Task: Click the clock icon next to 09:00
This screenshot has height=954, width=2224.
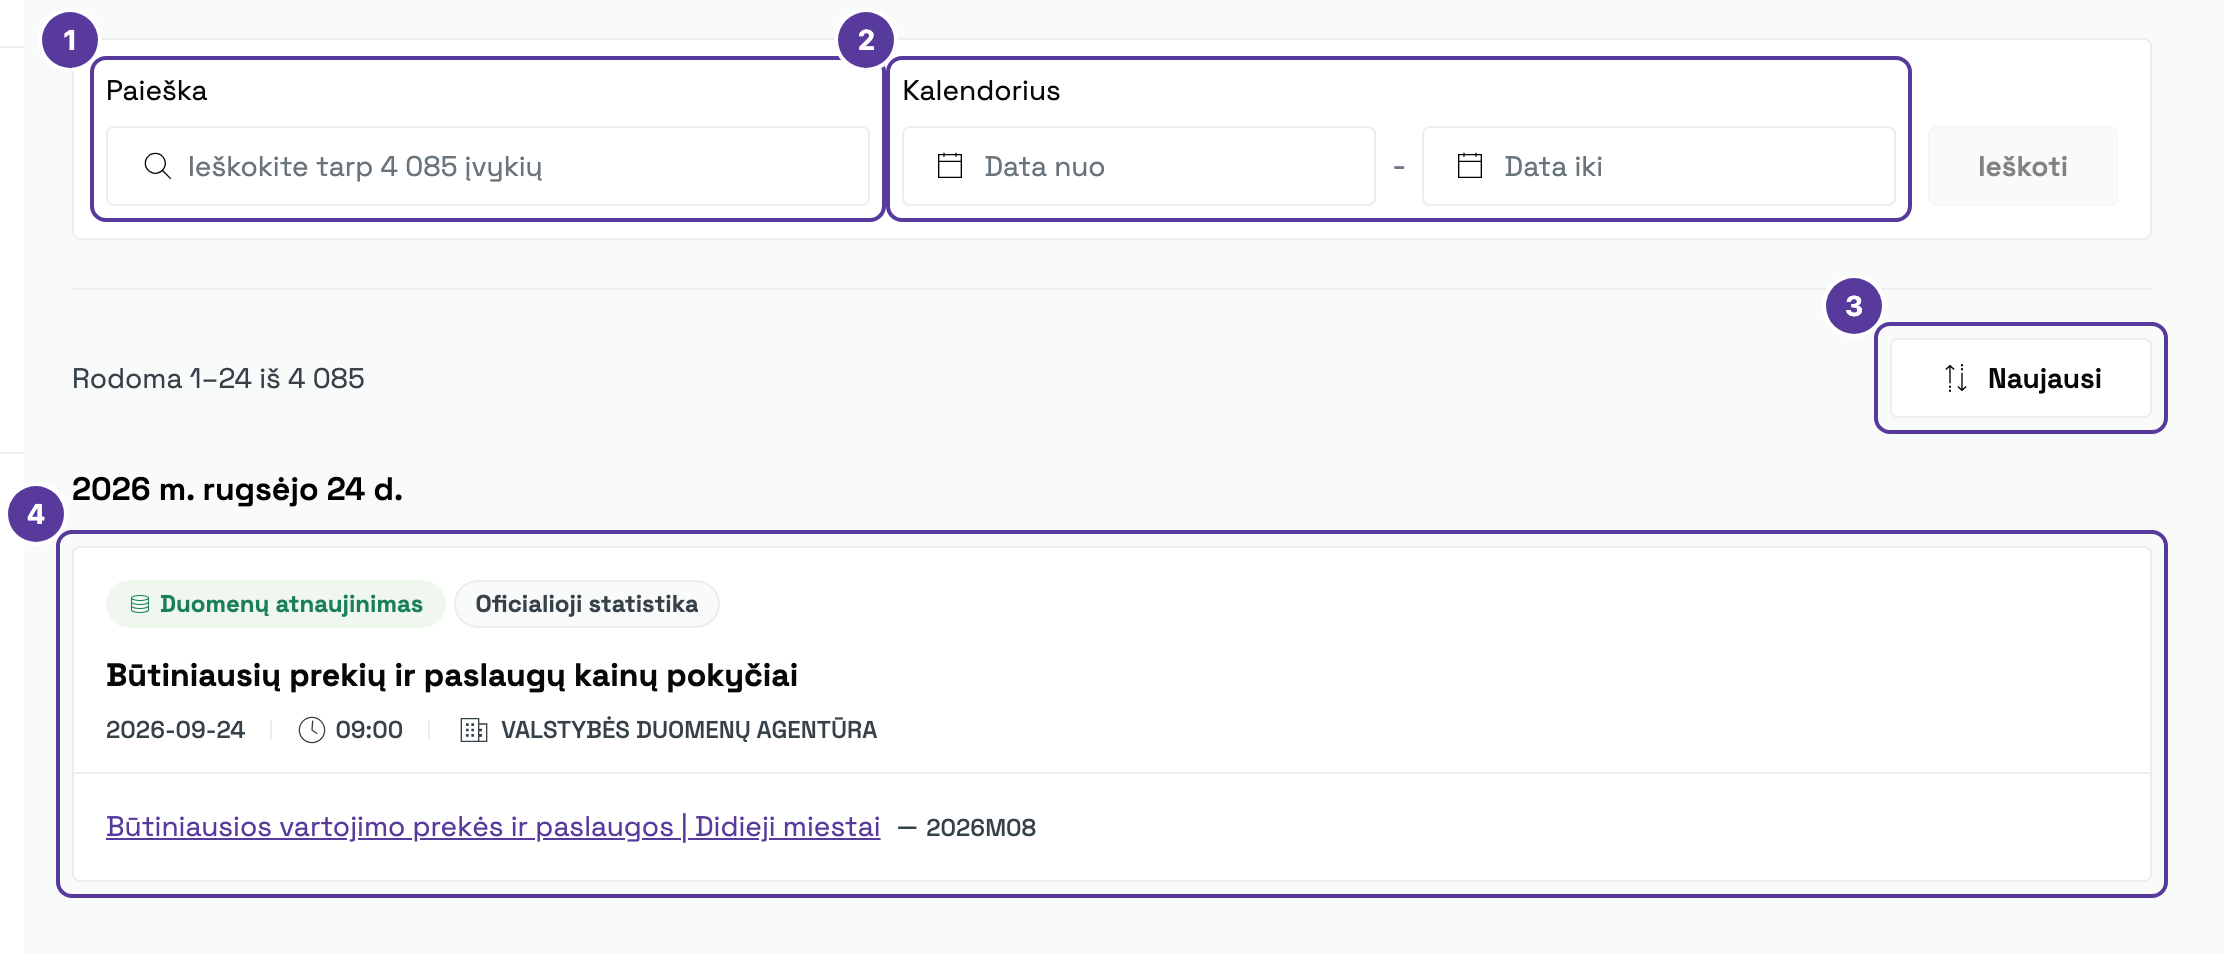Action: [312, 730]
